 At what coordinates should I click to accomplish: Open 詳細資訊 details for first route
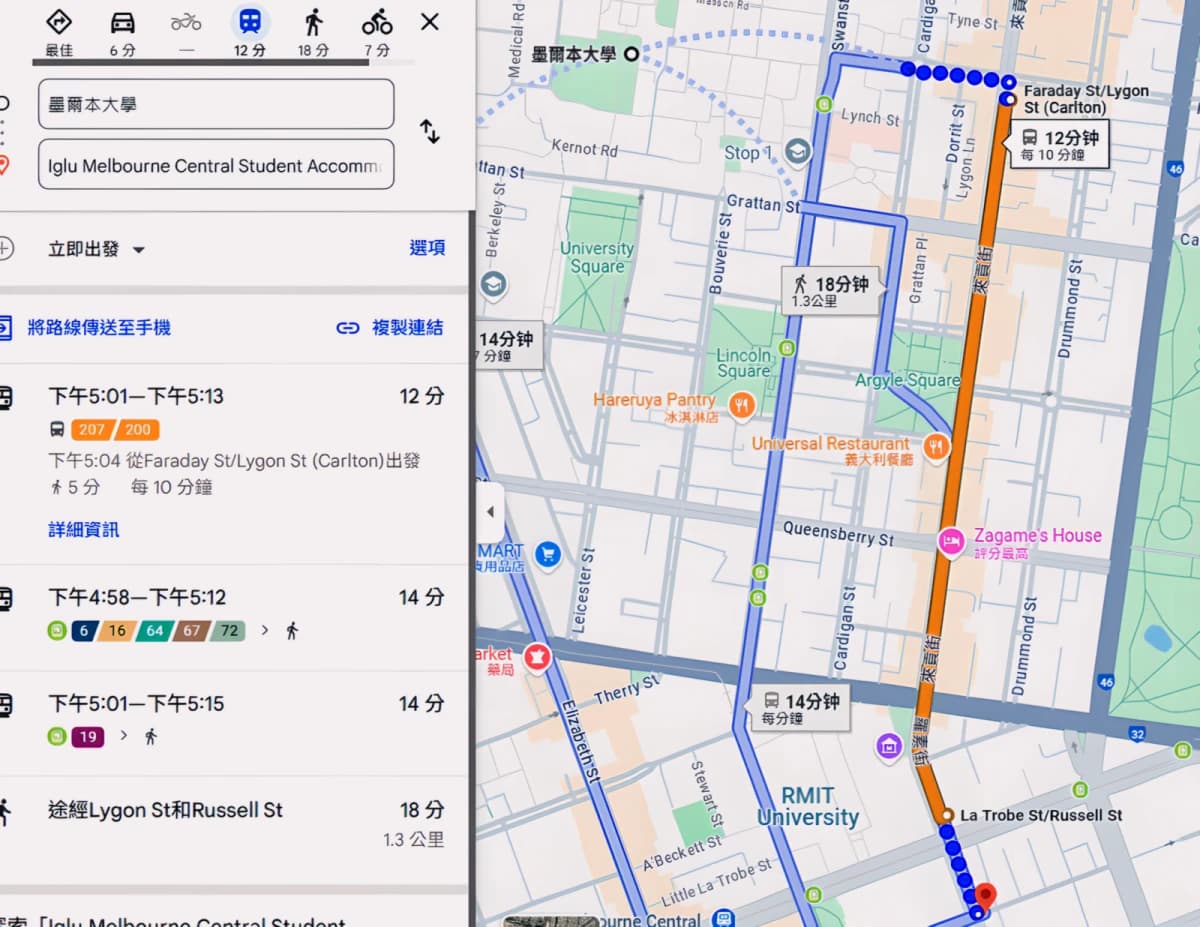84,530
